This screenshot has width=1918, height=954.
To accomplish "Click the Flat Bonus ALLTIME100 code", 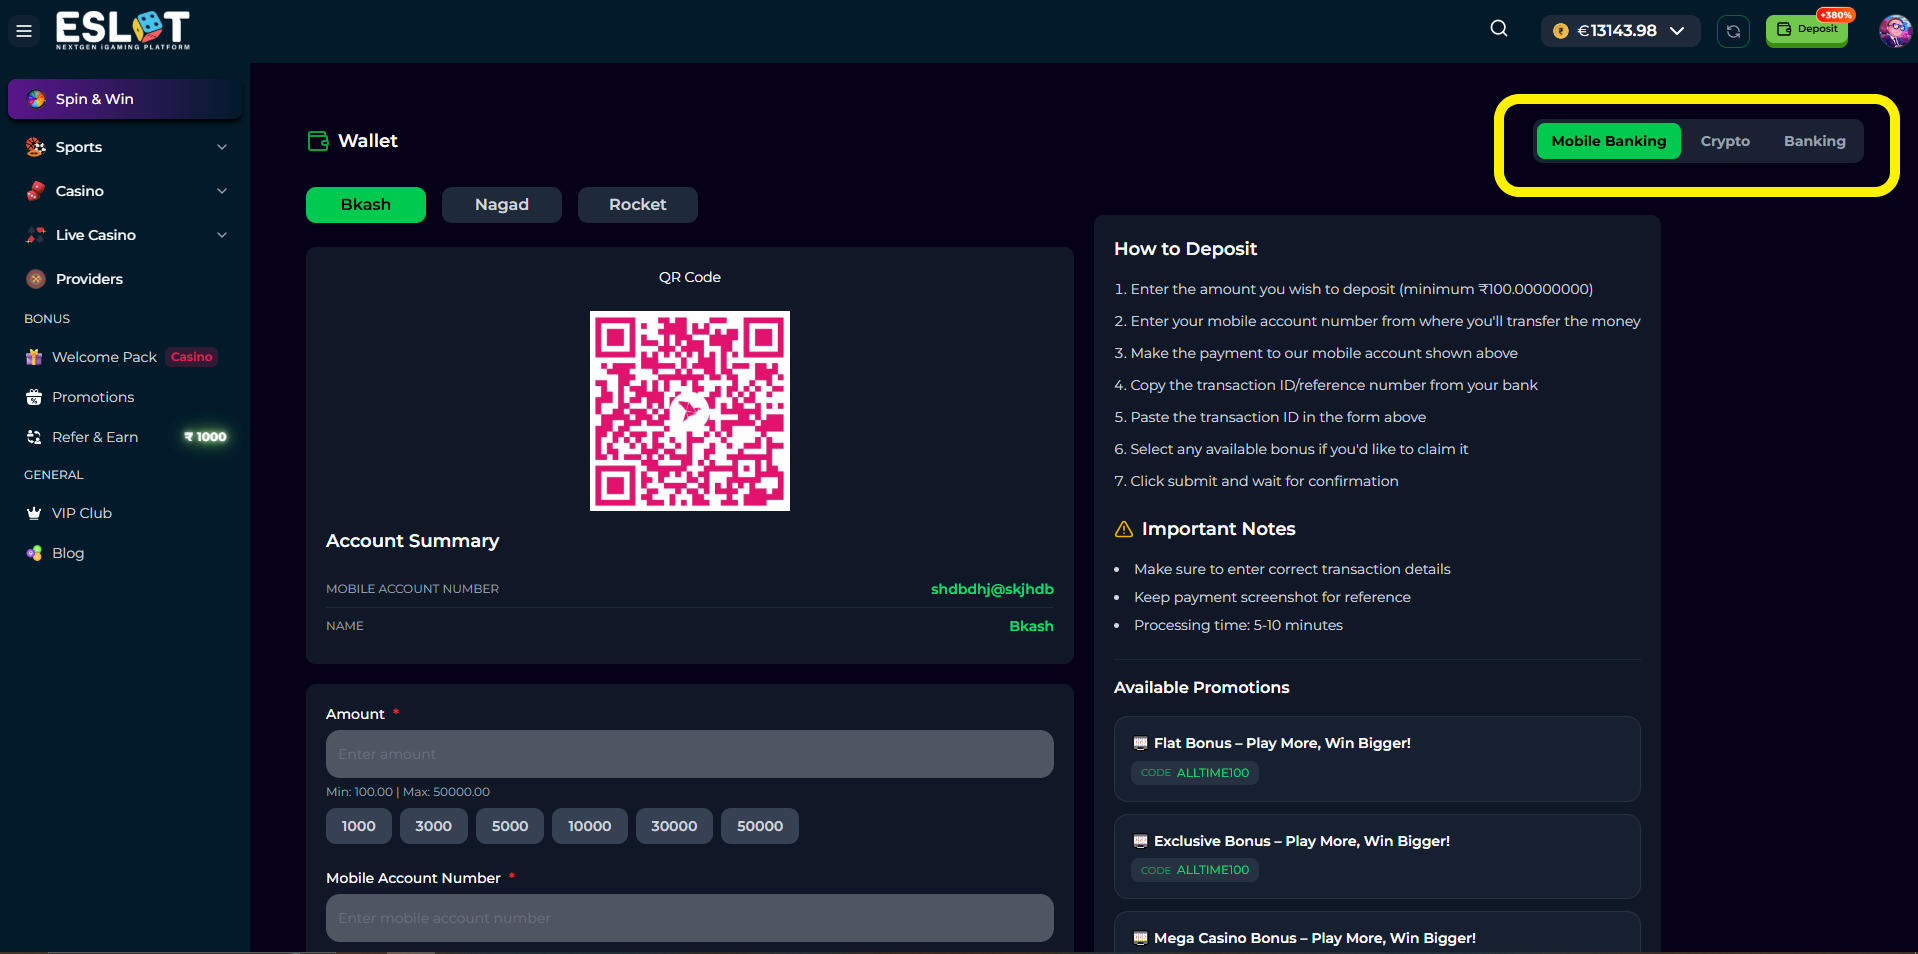I will click(x=1195, y=773).
